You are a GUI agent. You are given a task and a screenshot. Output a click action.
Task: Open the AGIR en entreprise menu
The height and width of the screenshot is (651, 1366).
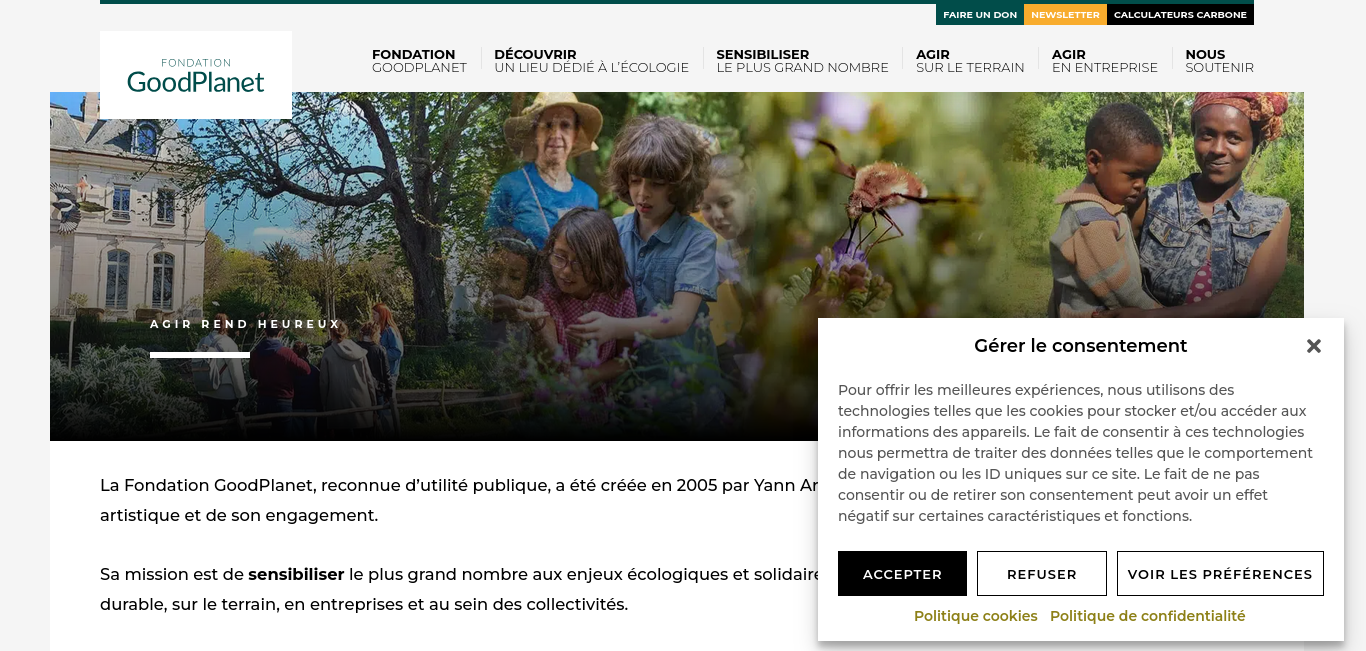point(1104,61)
